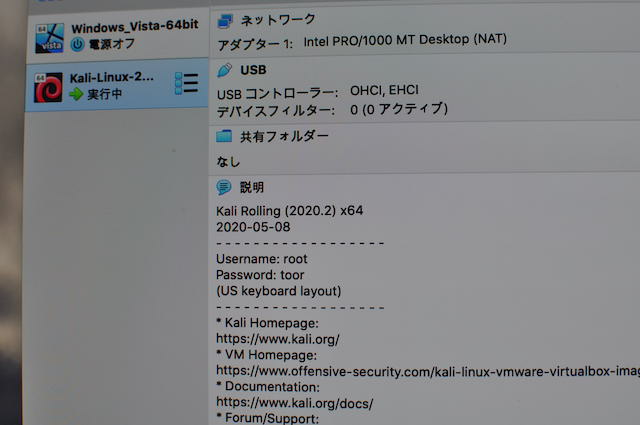This screenshot has width=640, height=425.
Task: Click the Username: root line
Action: point(262,259)
